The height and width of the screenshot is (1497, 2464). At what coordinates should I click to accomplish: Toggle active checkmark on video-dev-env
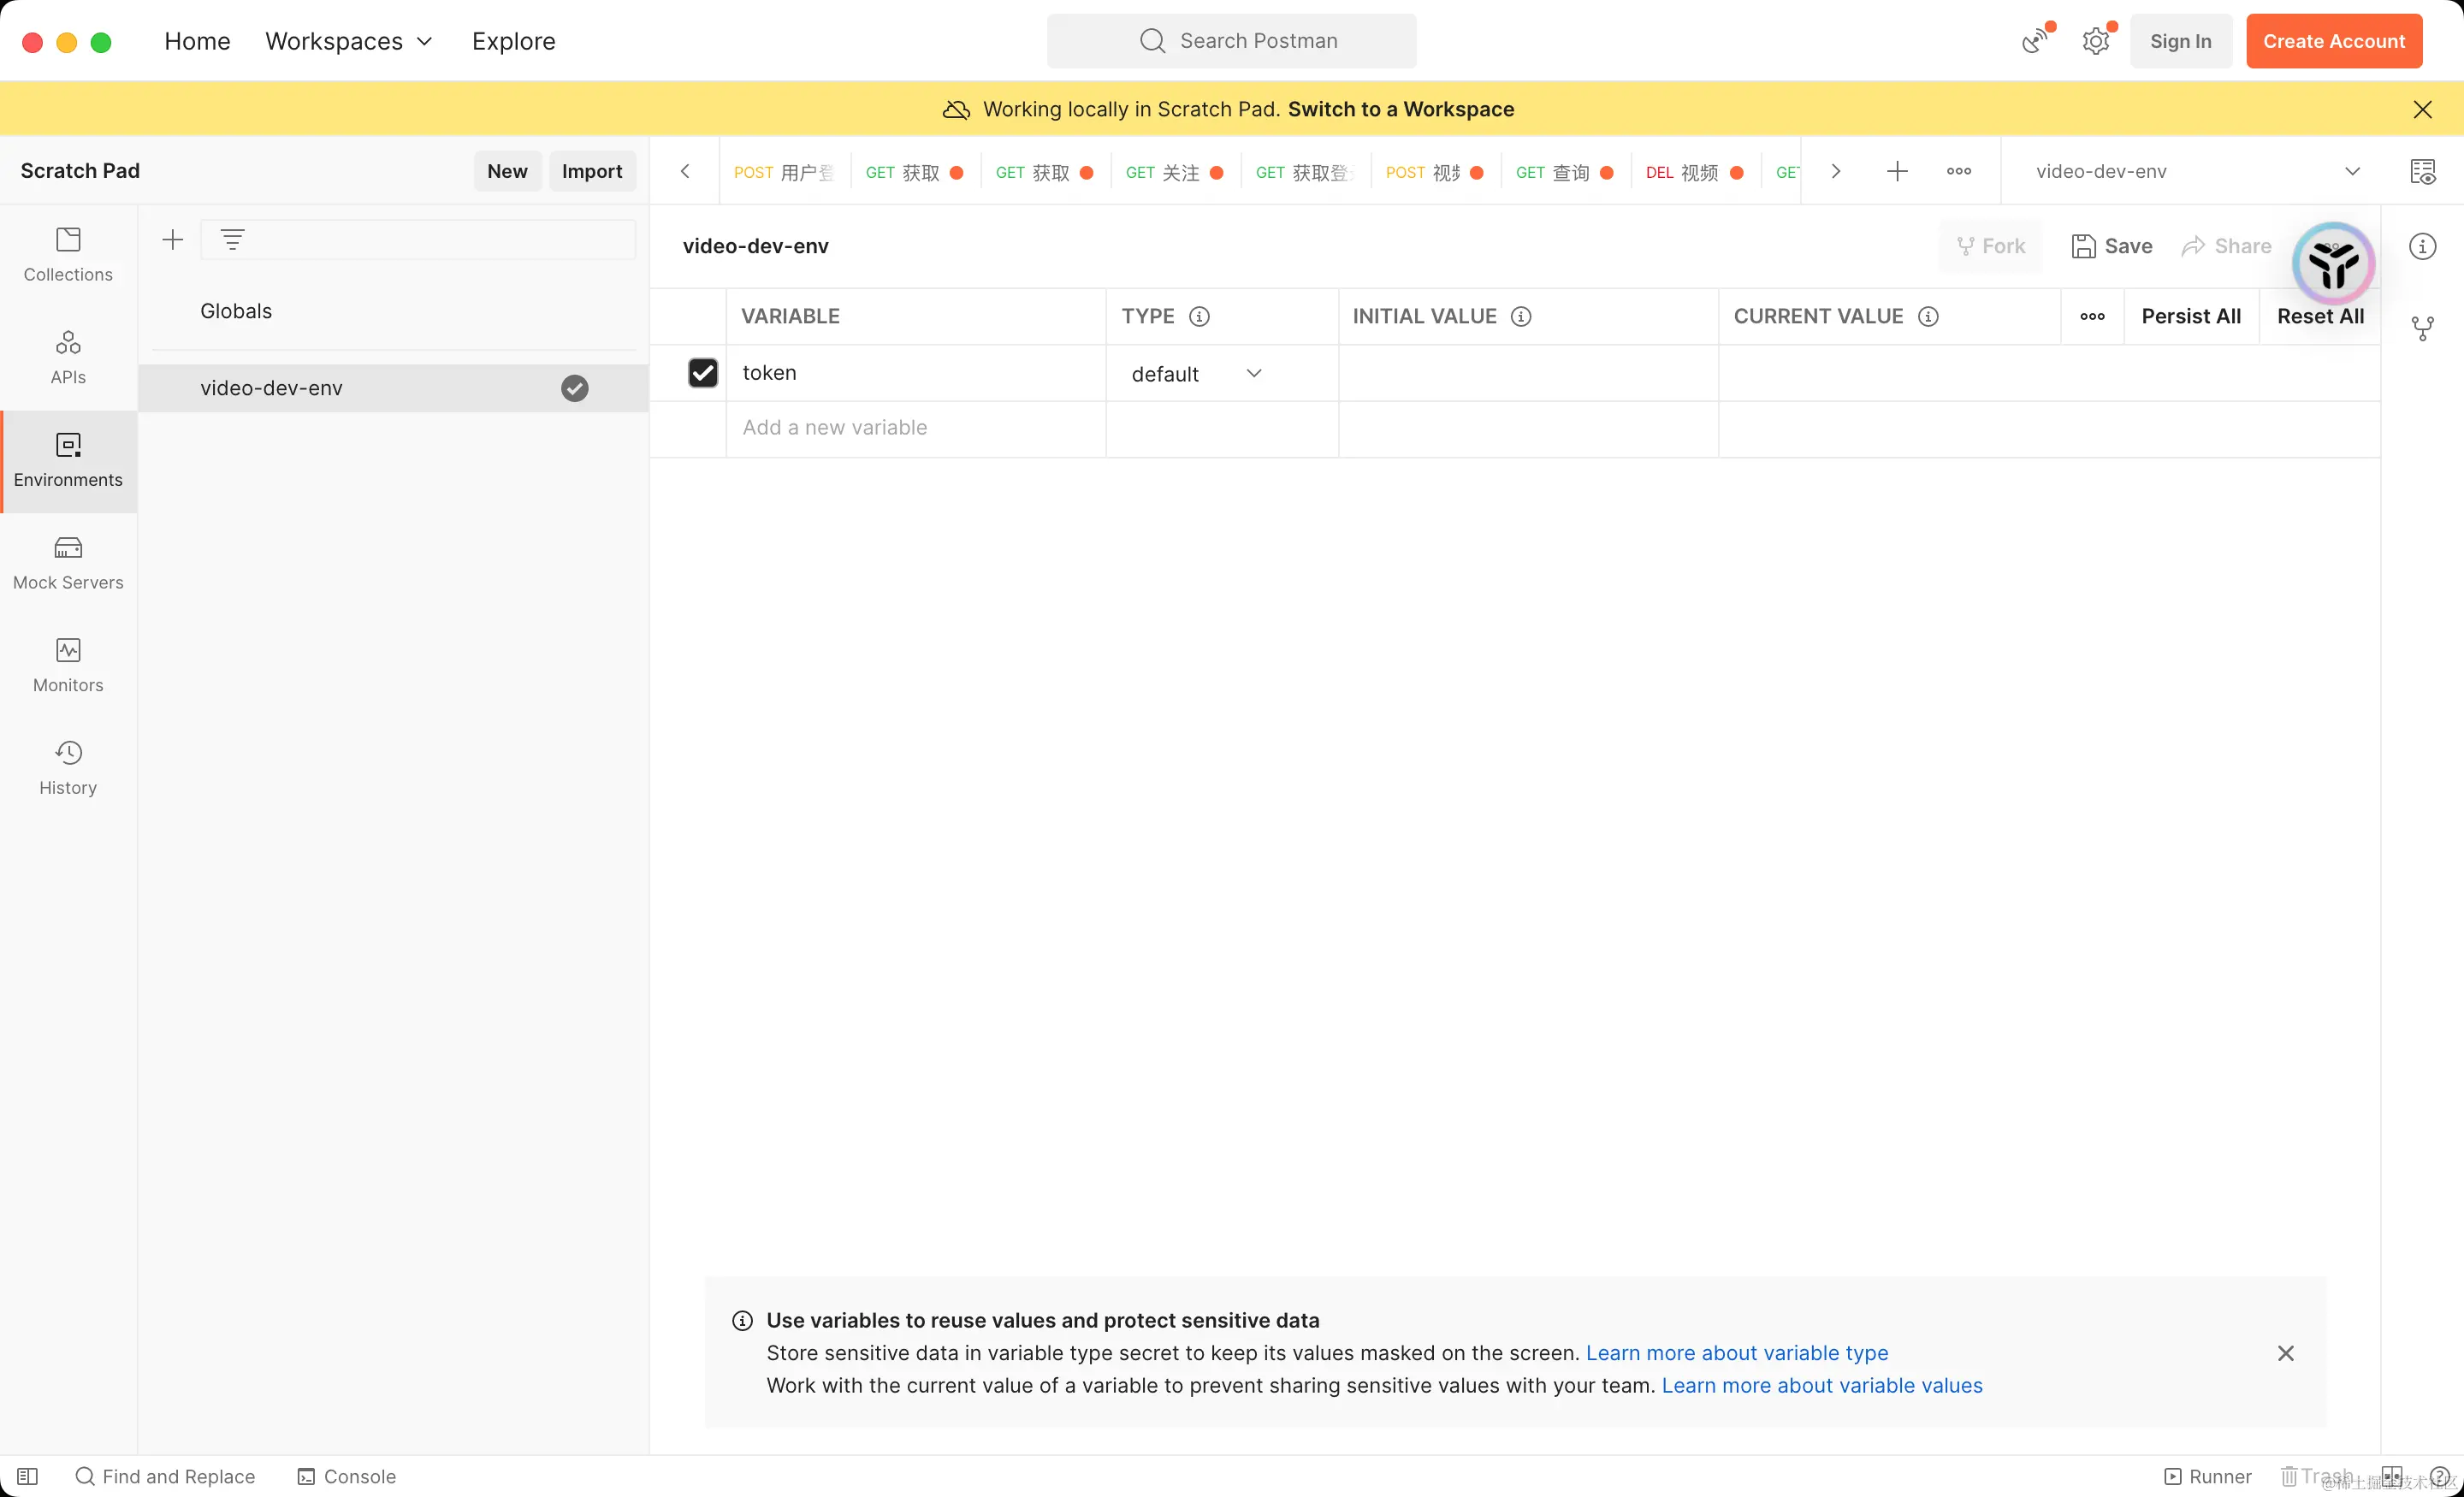tap(574, 388)
